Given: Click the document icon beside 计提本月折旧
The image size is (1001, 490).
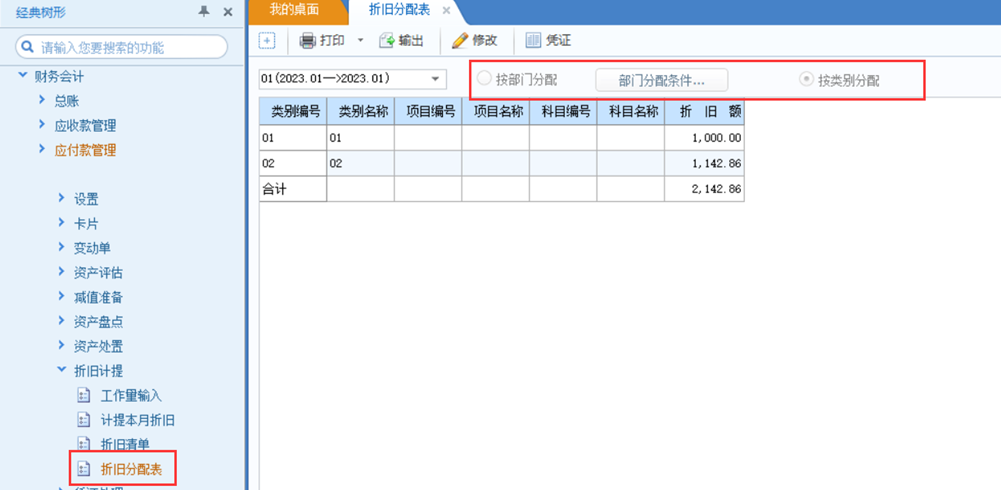Looking at the screenshot, I should pyautogui.click(x=83, y=420).
